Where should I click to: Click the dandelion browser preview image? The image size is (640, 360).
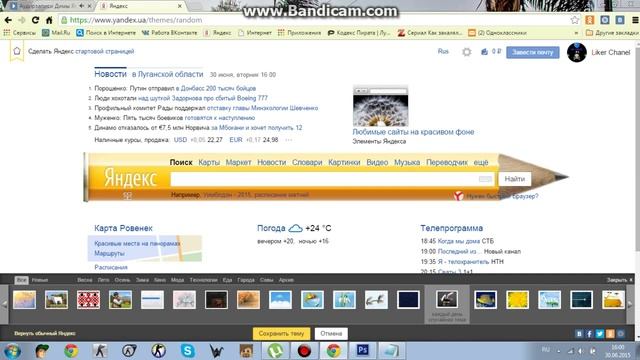[x=380, y=107]
